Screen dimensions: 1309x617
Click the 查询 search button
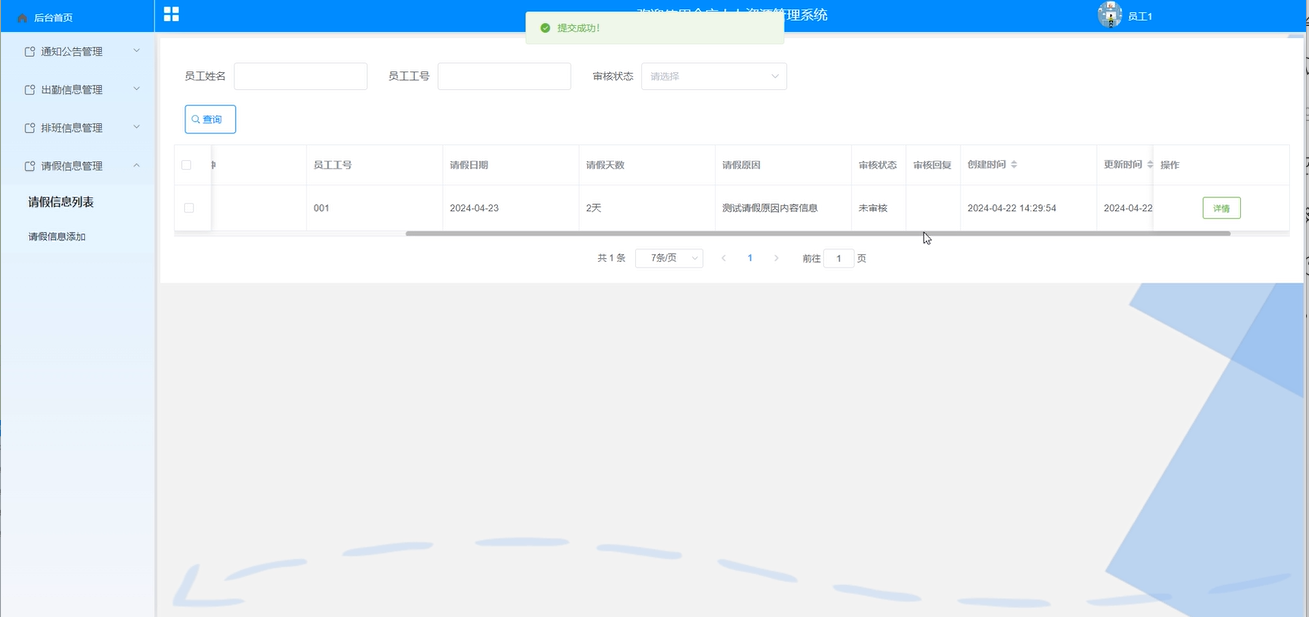tap(210, 119)
